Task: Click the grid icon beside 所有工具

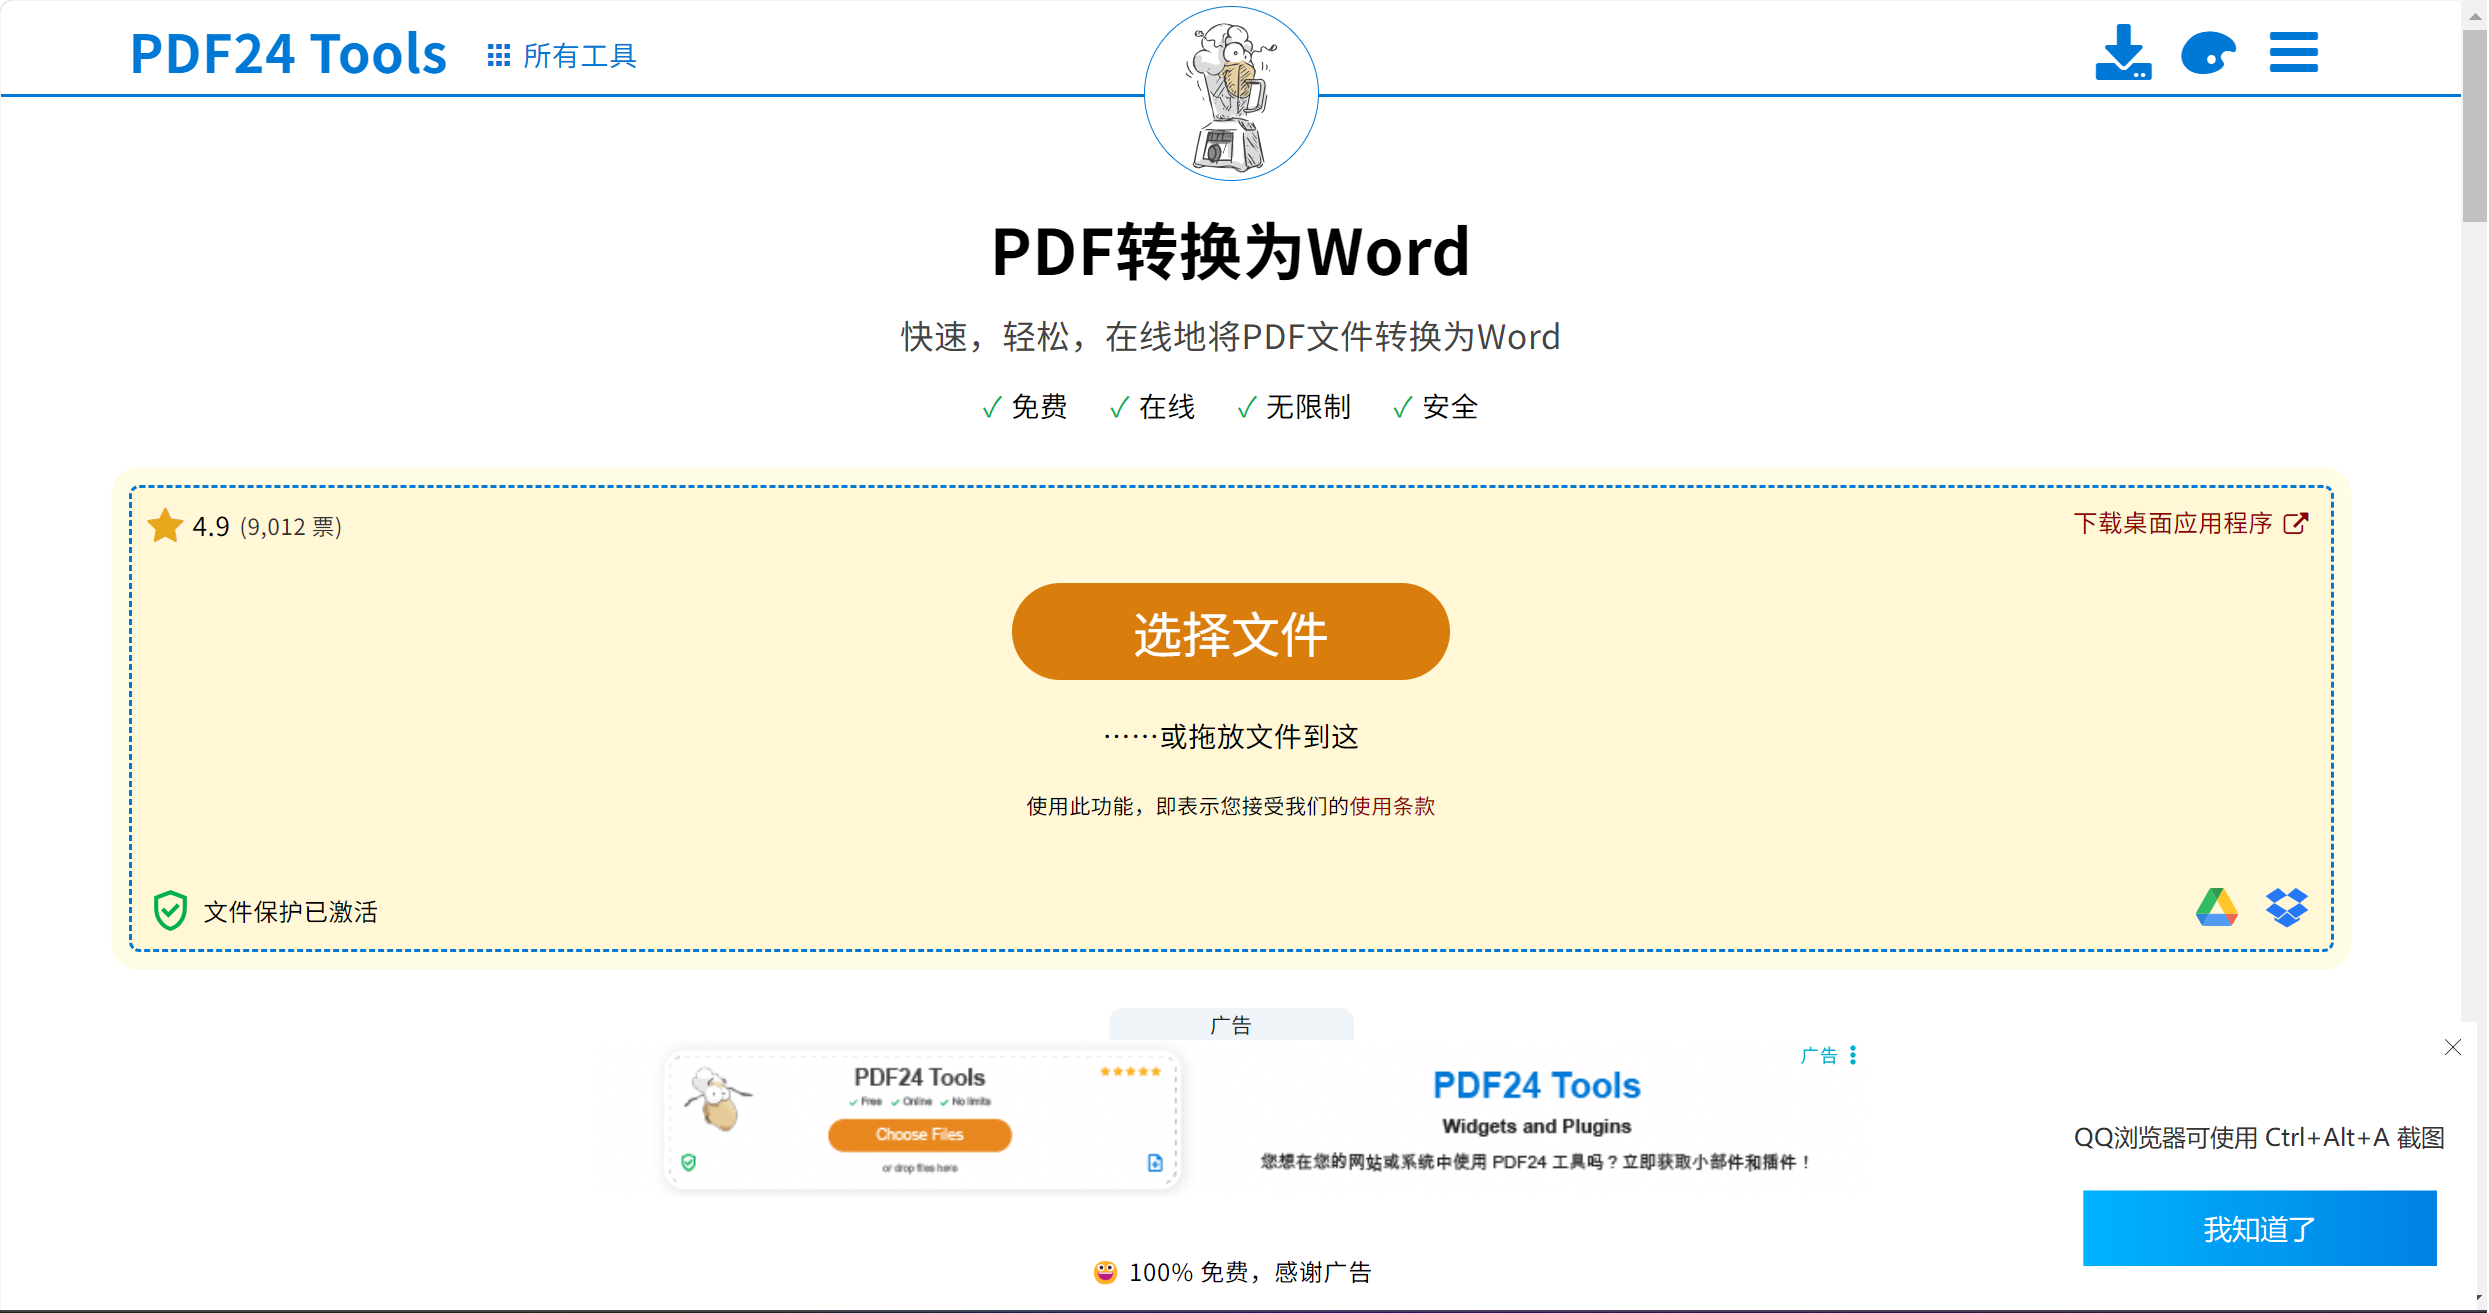Action: 498,55
